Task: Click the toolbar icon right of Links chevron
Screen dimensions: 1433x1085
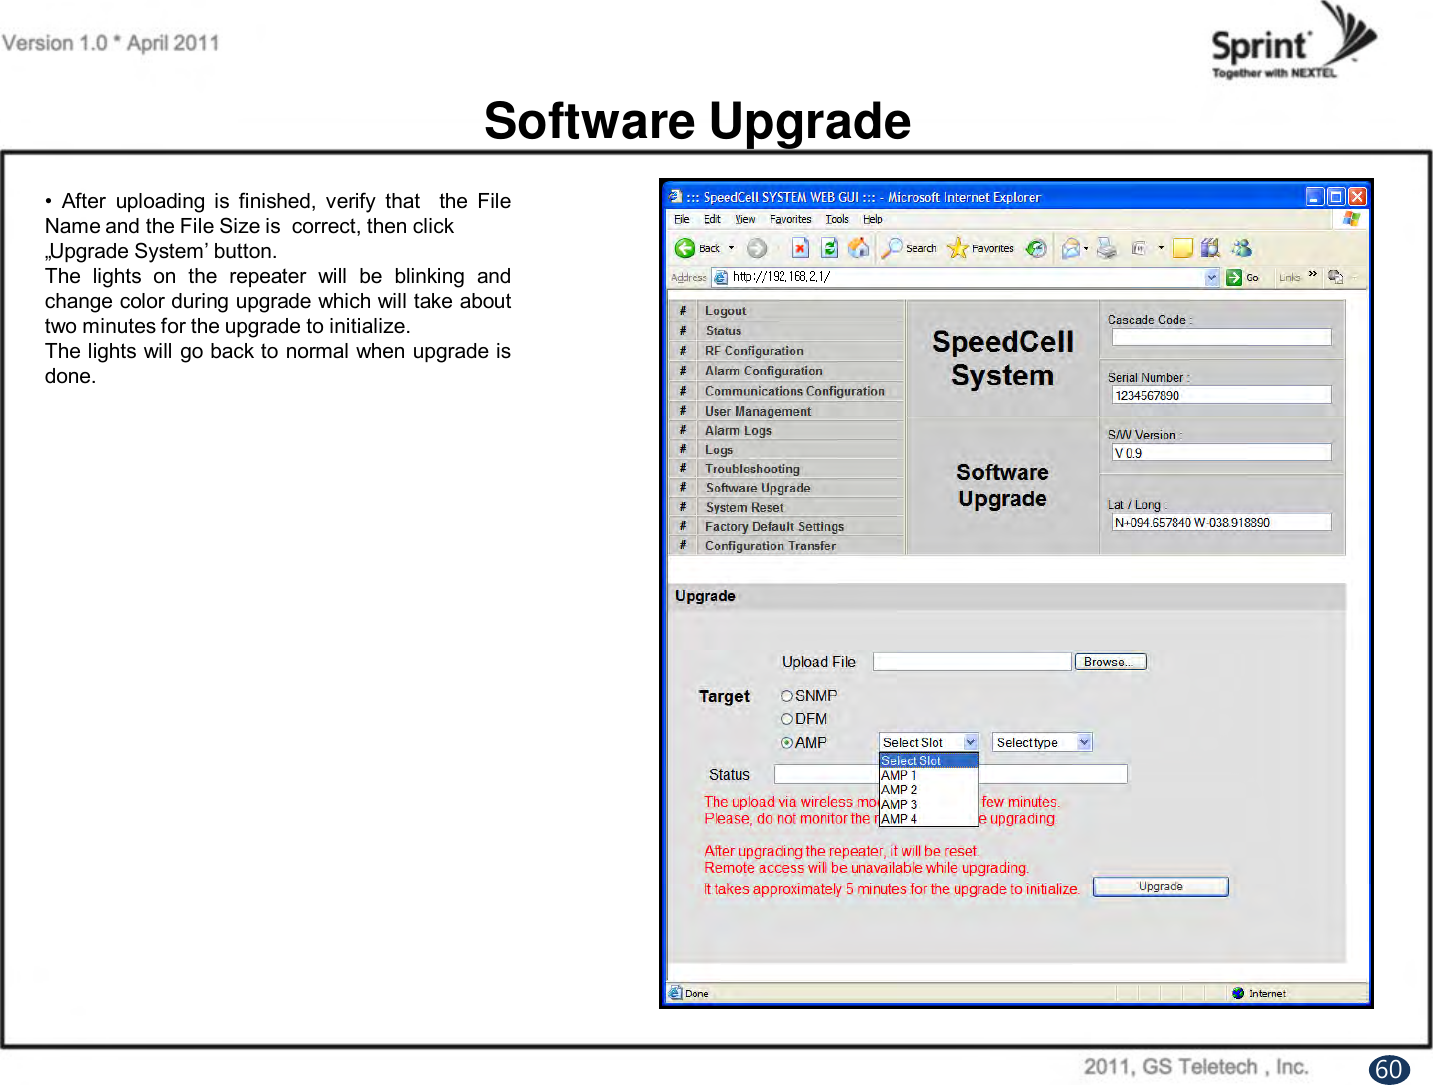Action: point(1335,277)
